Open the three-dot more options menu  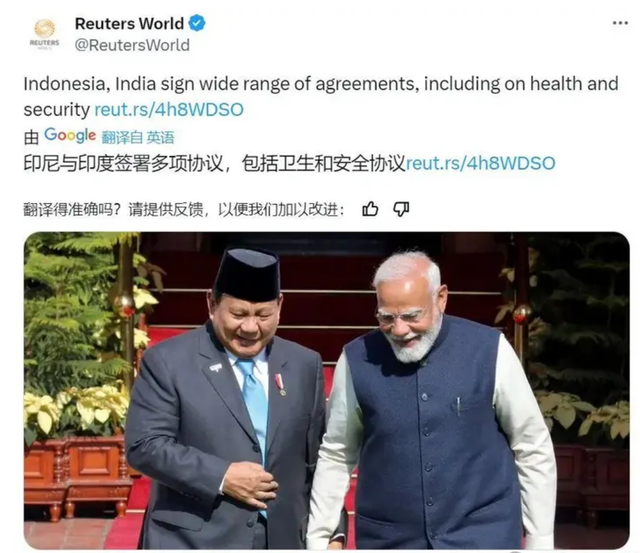click(620, 23)
